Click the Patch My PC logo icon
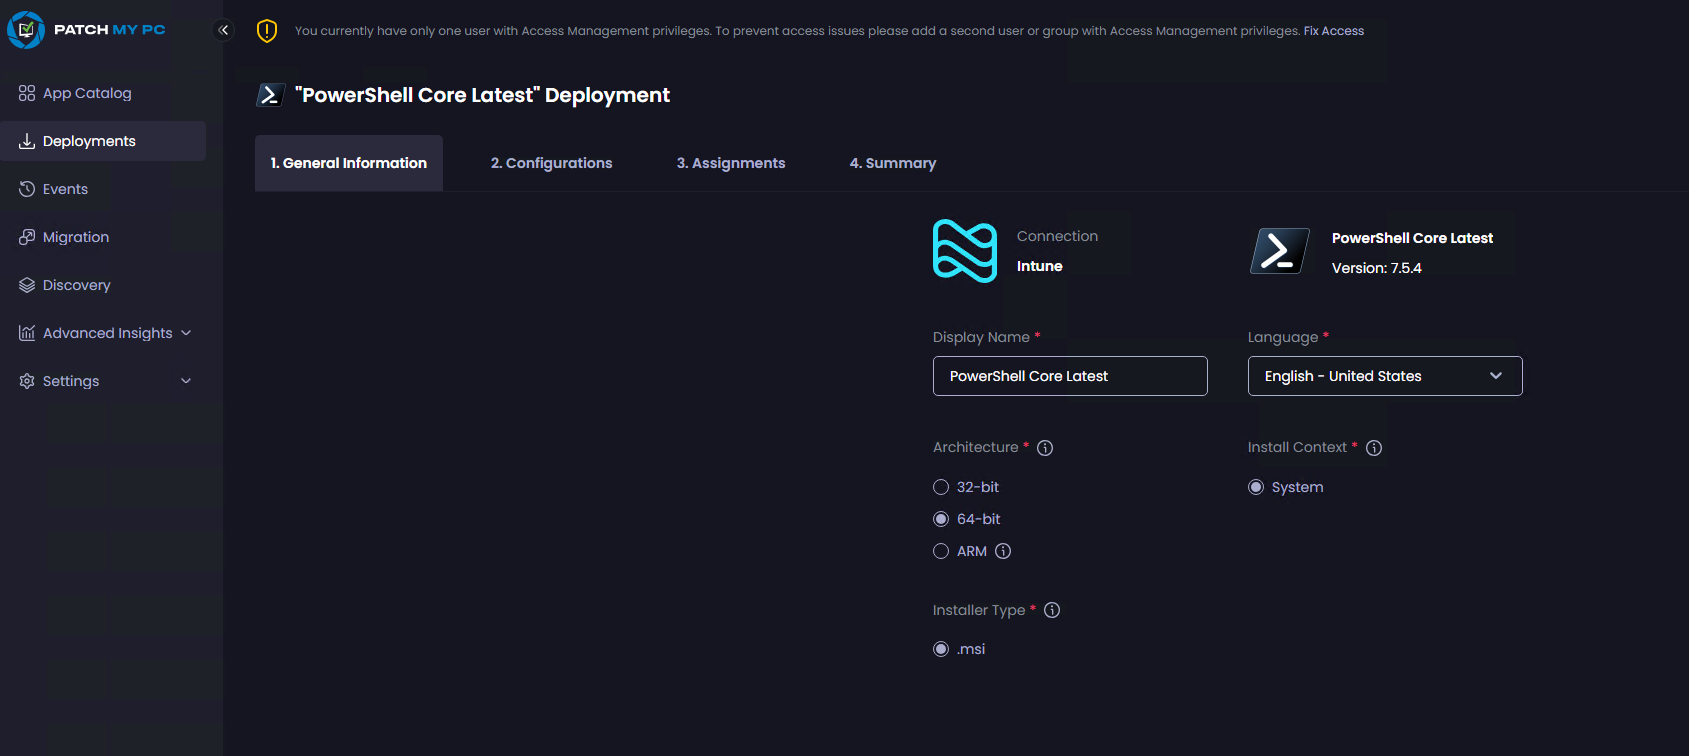This screenshot has width=1689, height=756. (x=26, y=30)
